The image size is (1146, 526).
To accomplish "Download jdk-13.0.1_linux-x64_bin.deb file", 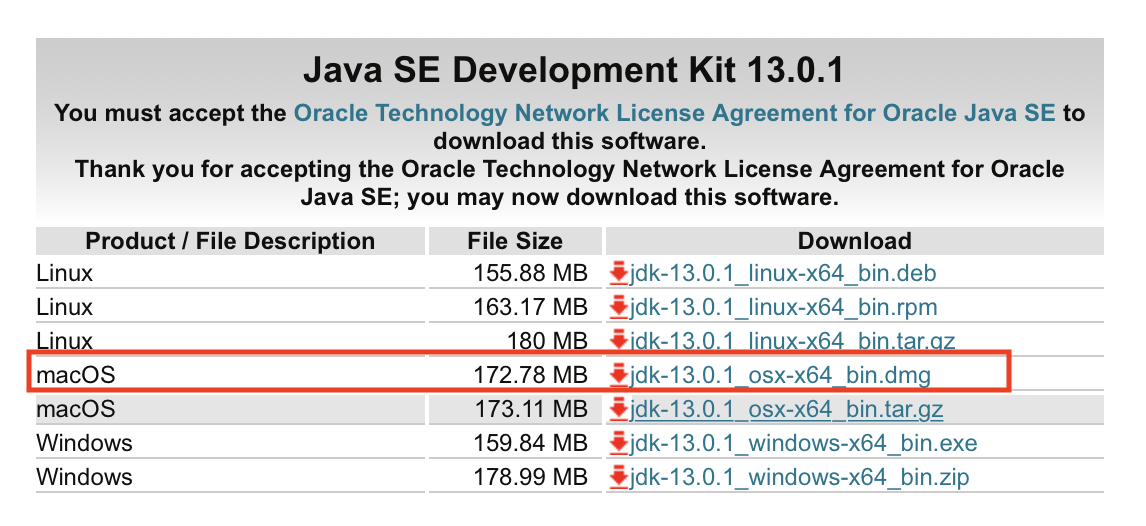I will tap(783, 274).
